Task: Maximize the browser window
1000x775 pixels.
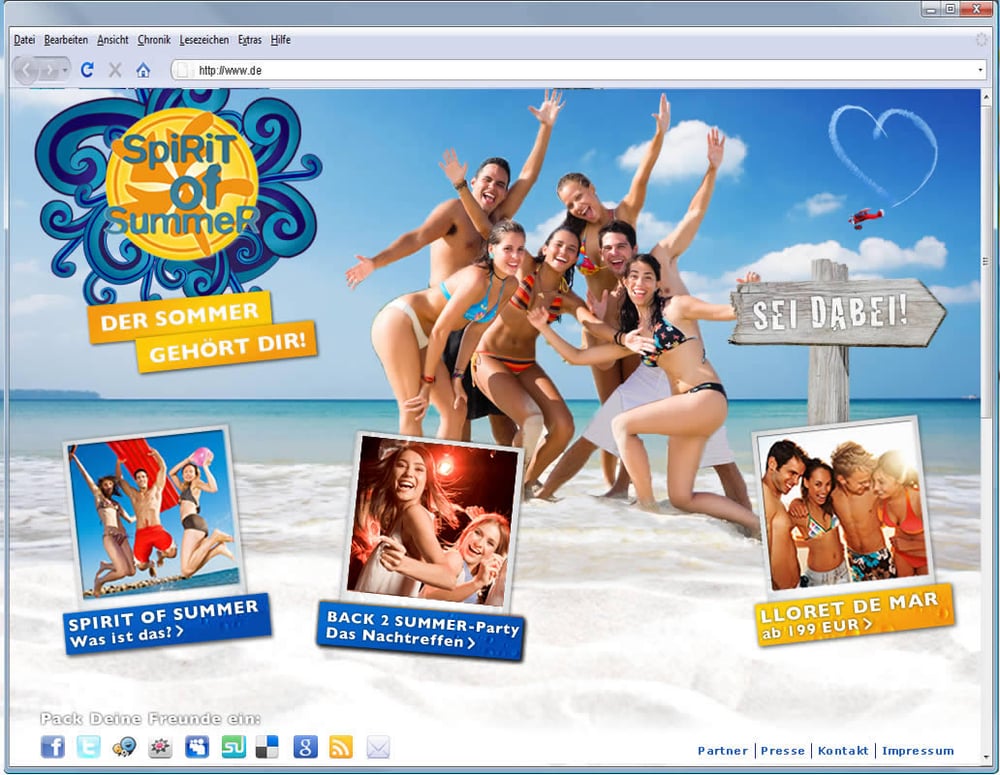Action: [x=950, y=9]
